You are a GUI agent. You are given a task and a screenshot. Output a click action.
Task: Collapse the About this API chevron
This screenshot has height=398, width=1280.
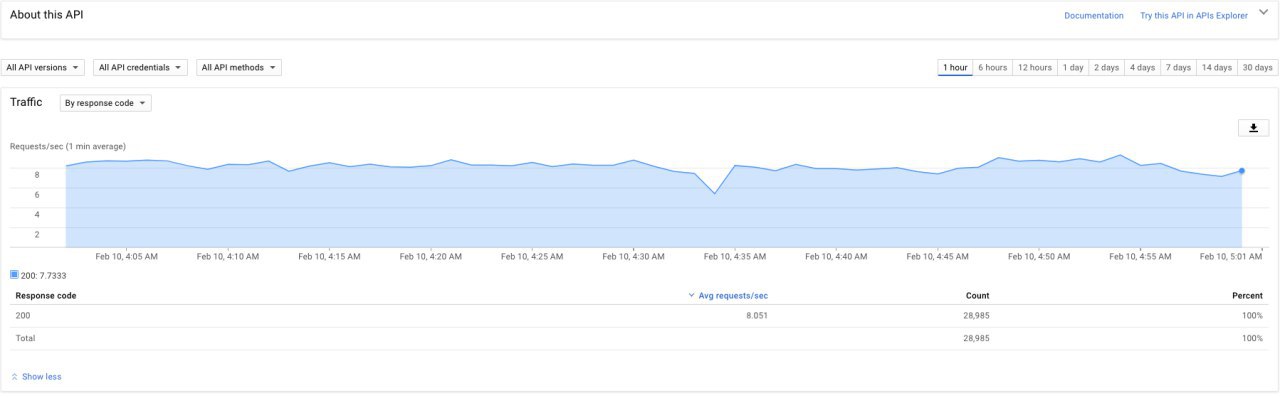coord(1263,13)
